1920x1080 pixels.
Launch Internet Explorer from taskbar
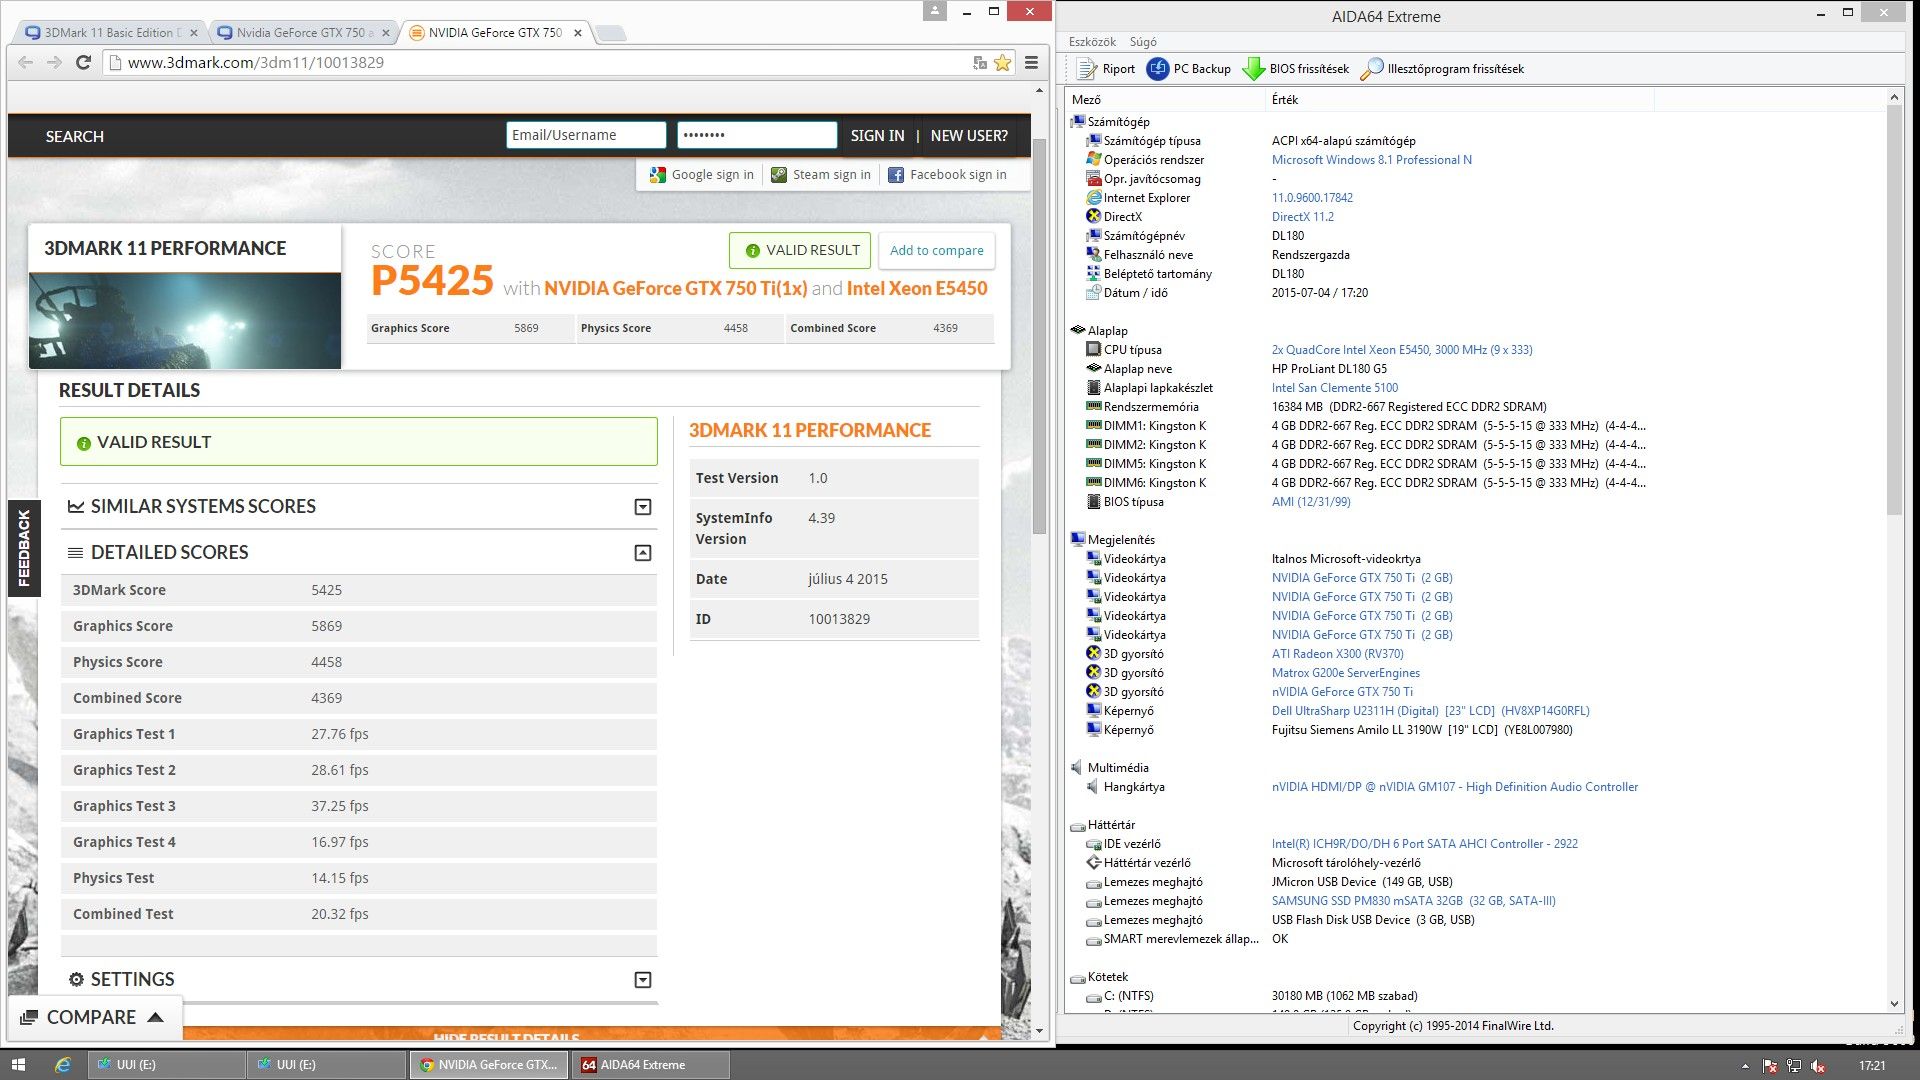tap(62, 1065)
